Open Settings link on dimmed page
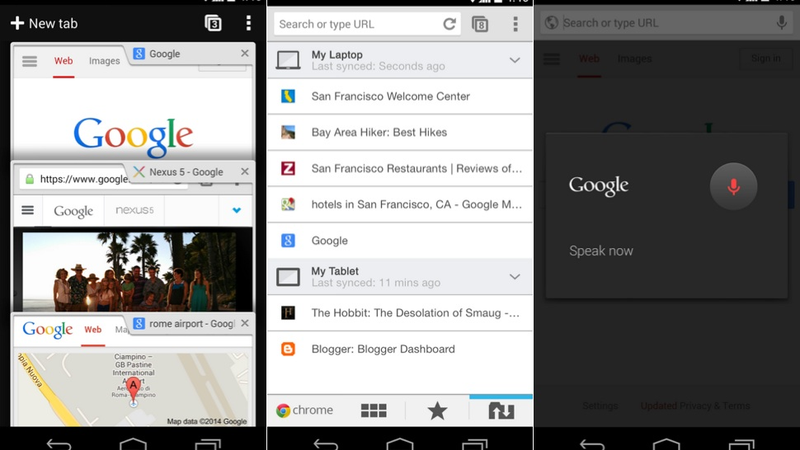The width and height of the screenshot is (800, 450). (600, 406)
